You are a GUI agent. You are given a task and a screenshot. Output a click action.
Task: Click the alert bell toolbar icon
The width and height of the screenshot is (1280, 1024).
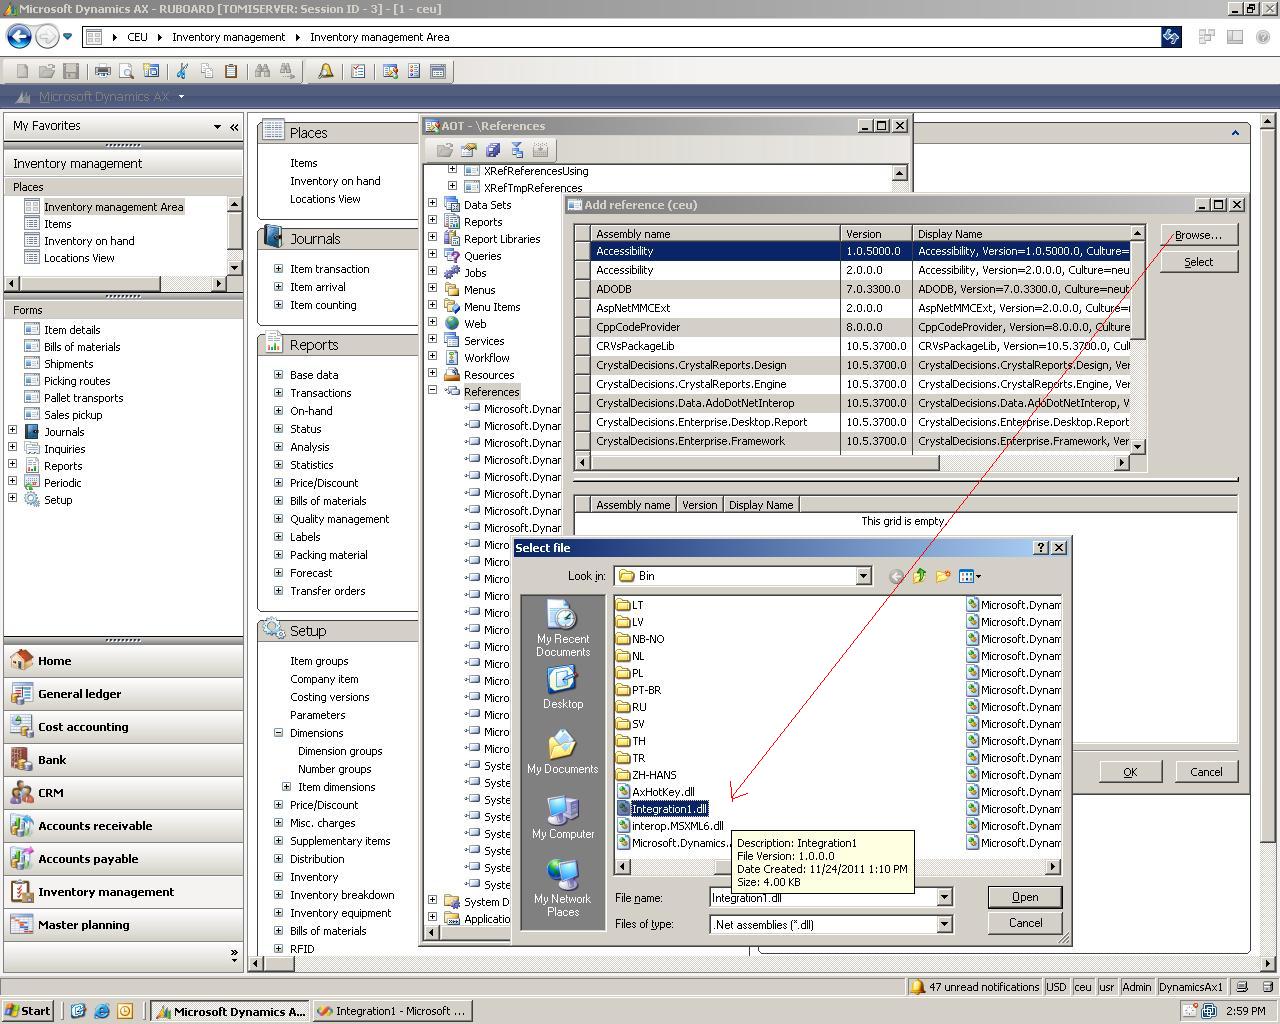pyautogui.click(x=325, y=71)
